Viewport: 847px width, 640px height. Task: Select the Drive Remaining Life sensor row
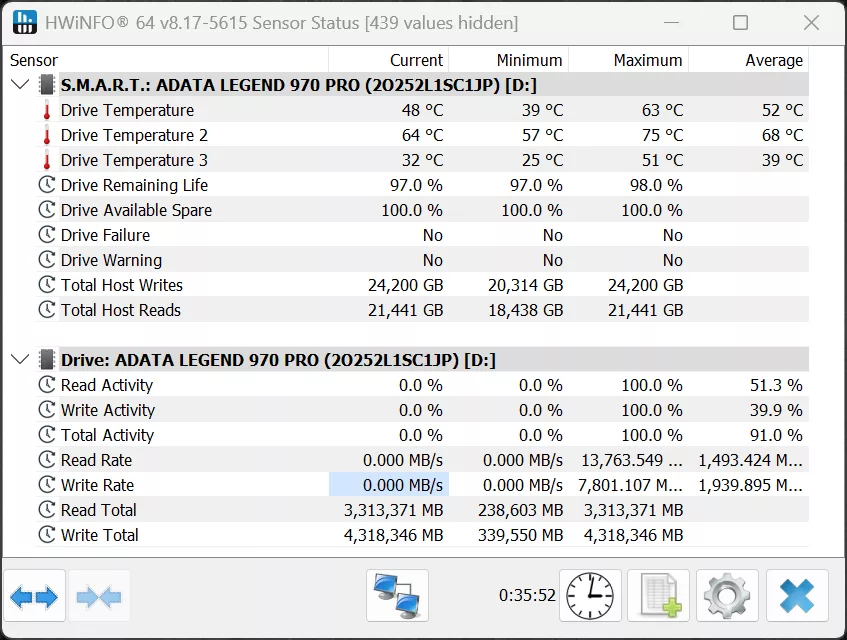click(422, 185)
